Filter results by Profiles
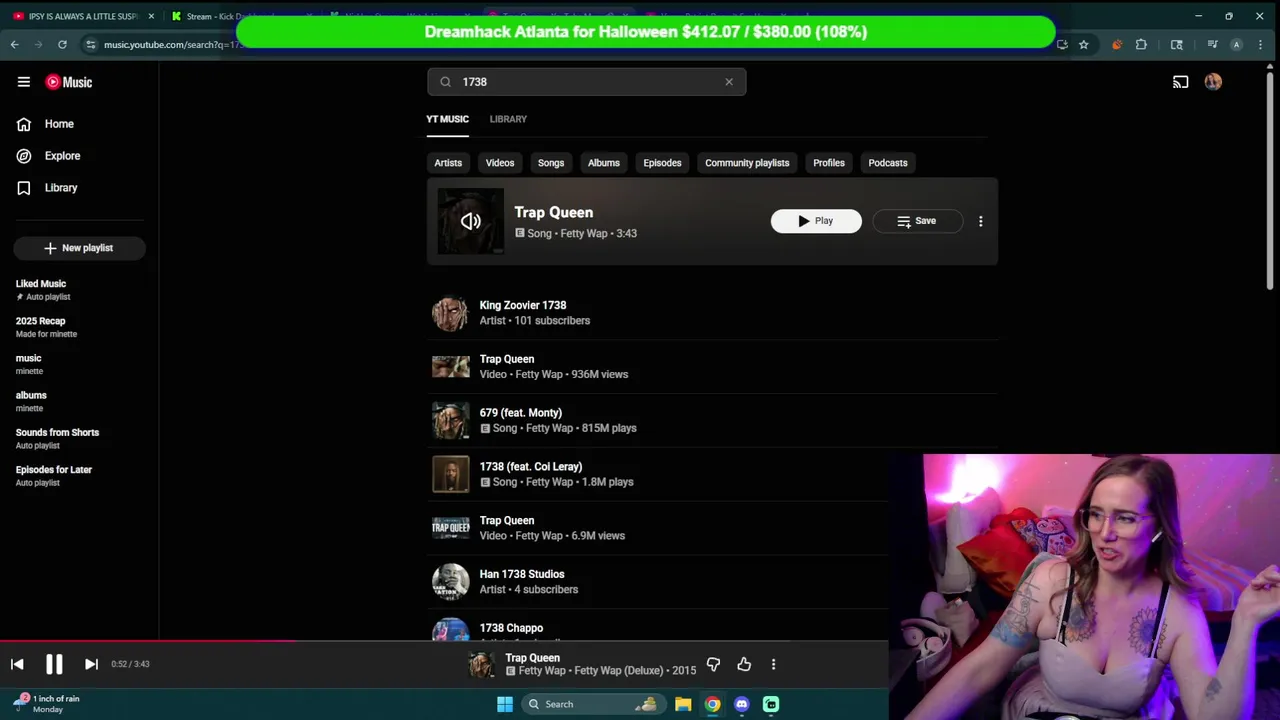Viewport: 1280px width, 720px height. click(x=829, y=163)
